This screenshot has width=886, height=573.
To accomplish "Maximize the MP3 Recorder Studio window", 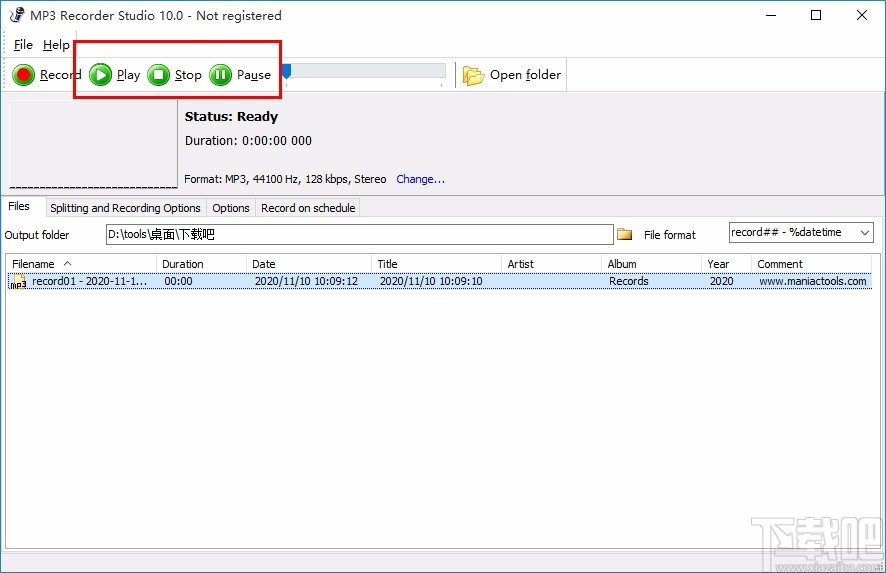I will click(816, 15).
